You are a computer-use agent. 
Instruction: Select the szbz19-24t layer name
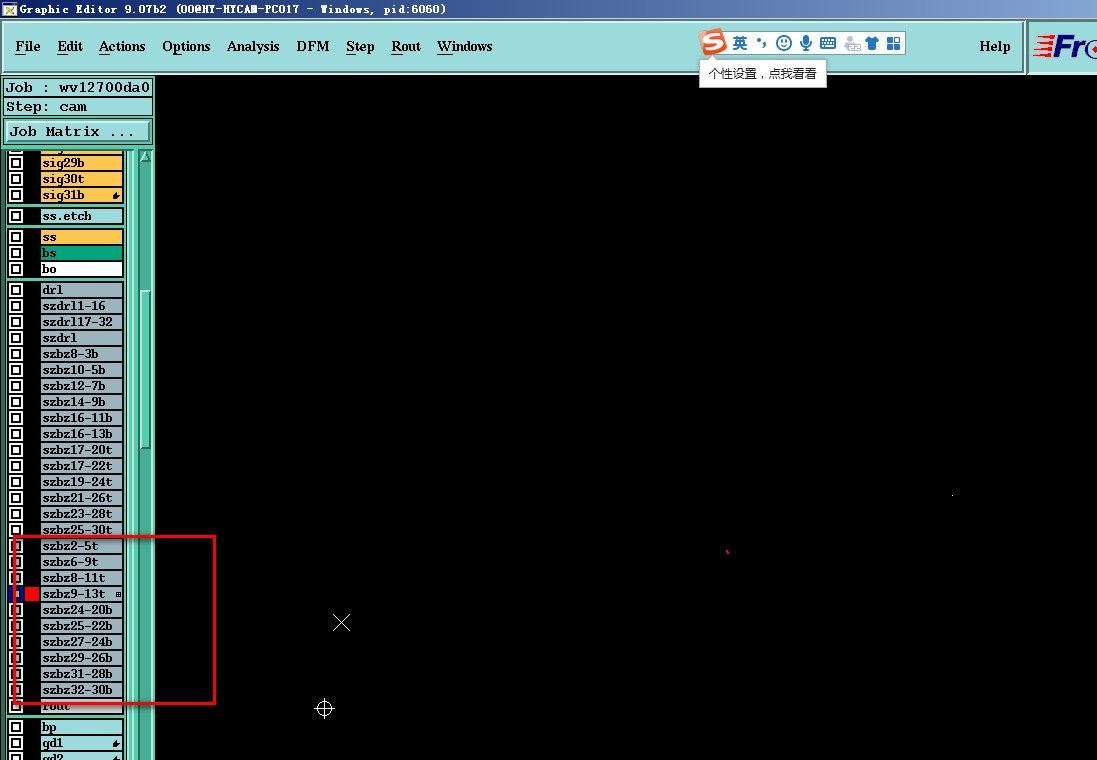tap(81, 482)
